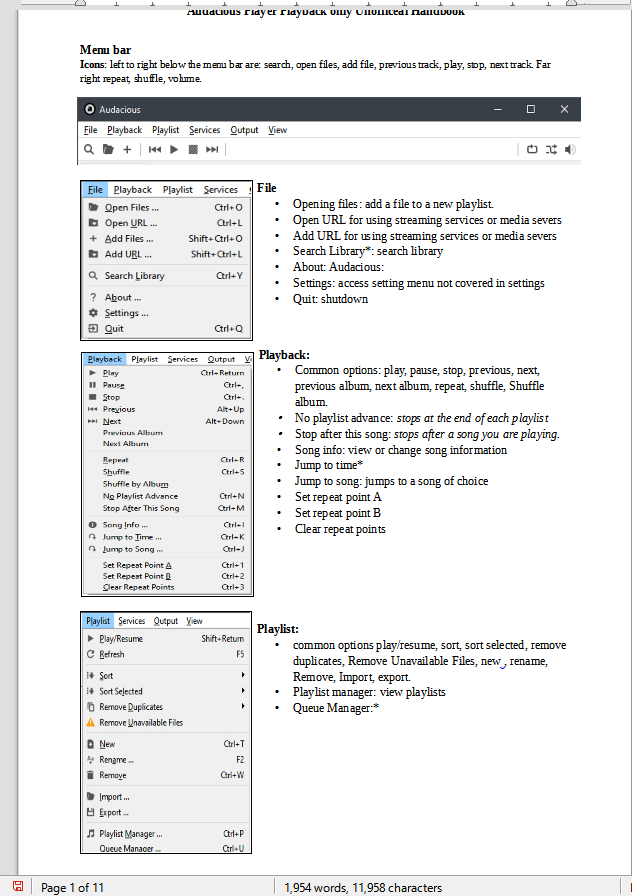Click the 'Menu bar' heading text
This screenshot has height=896, width=632.
click(105, 50)
